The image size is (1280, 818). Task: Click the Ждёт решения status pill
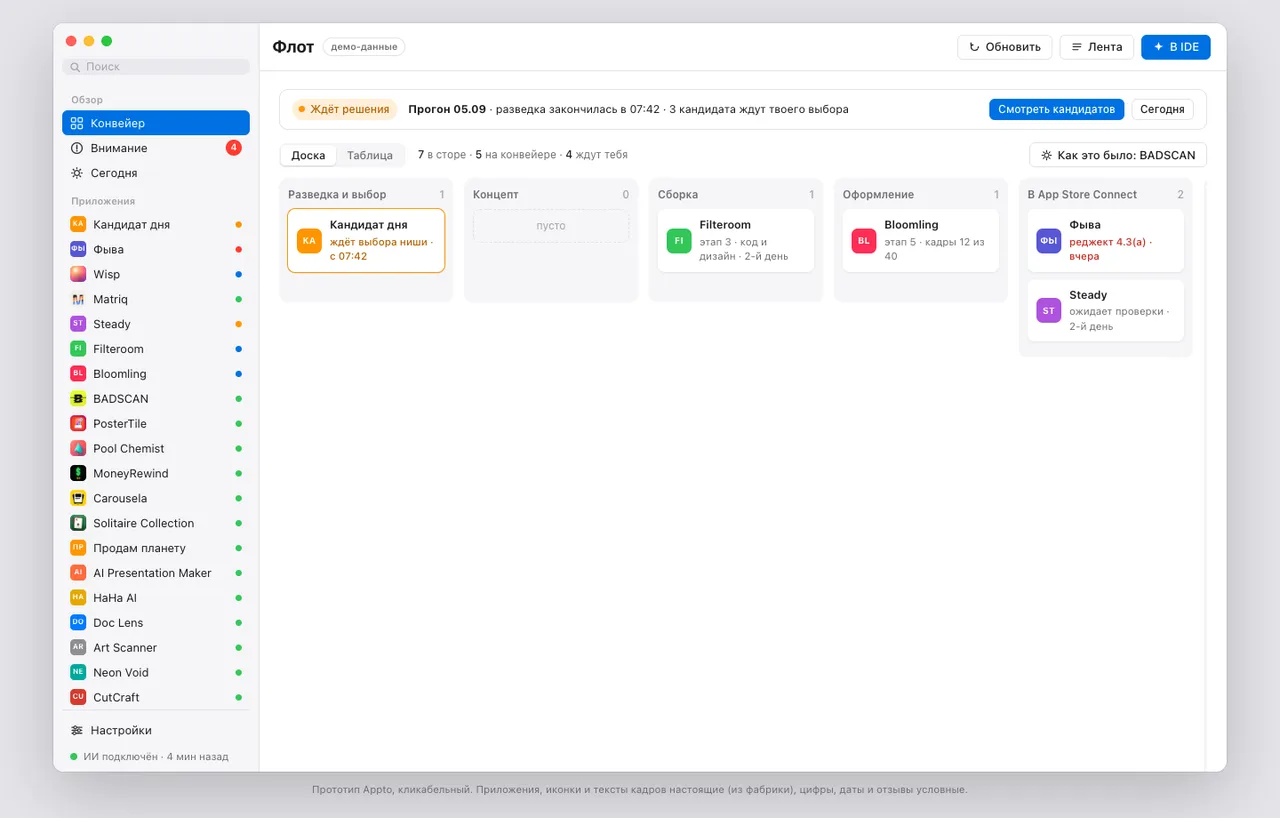click(345, 109)
